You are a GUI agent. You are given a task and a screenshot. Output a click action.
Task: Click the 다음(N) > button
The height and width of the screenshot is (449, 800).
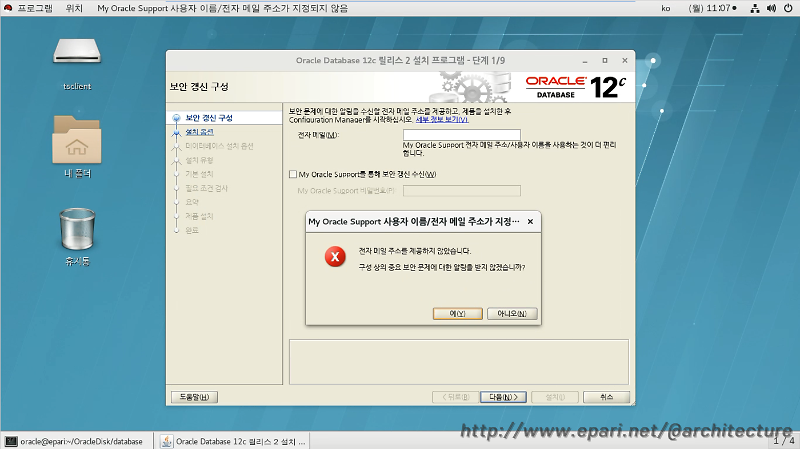coord(503,397)
